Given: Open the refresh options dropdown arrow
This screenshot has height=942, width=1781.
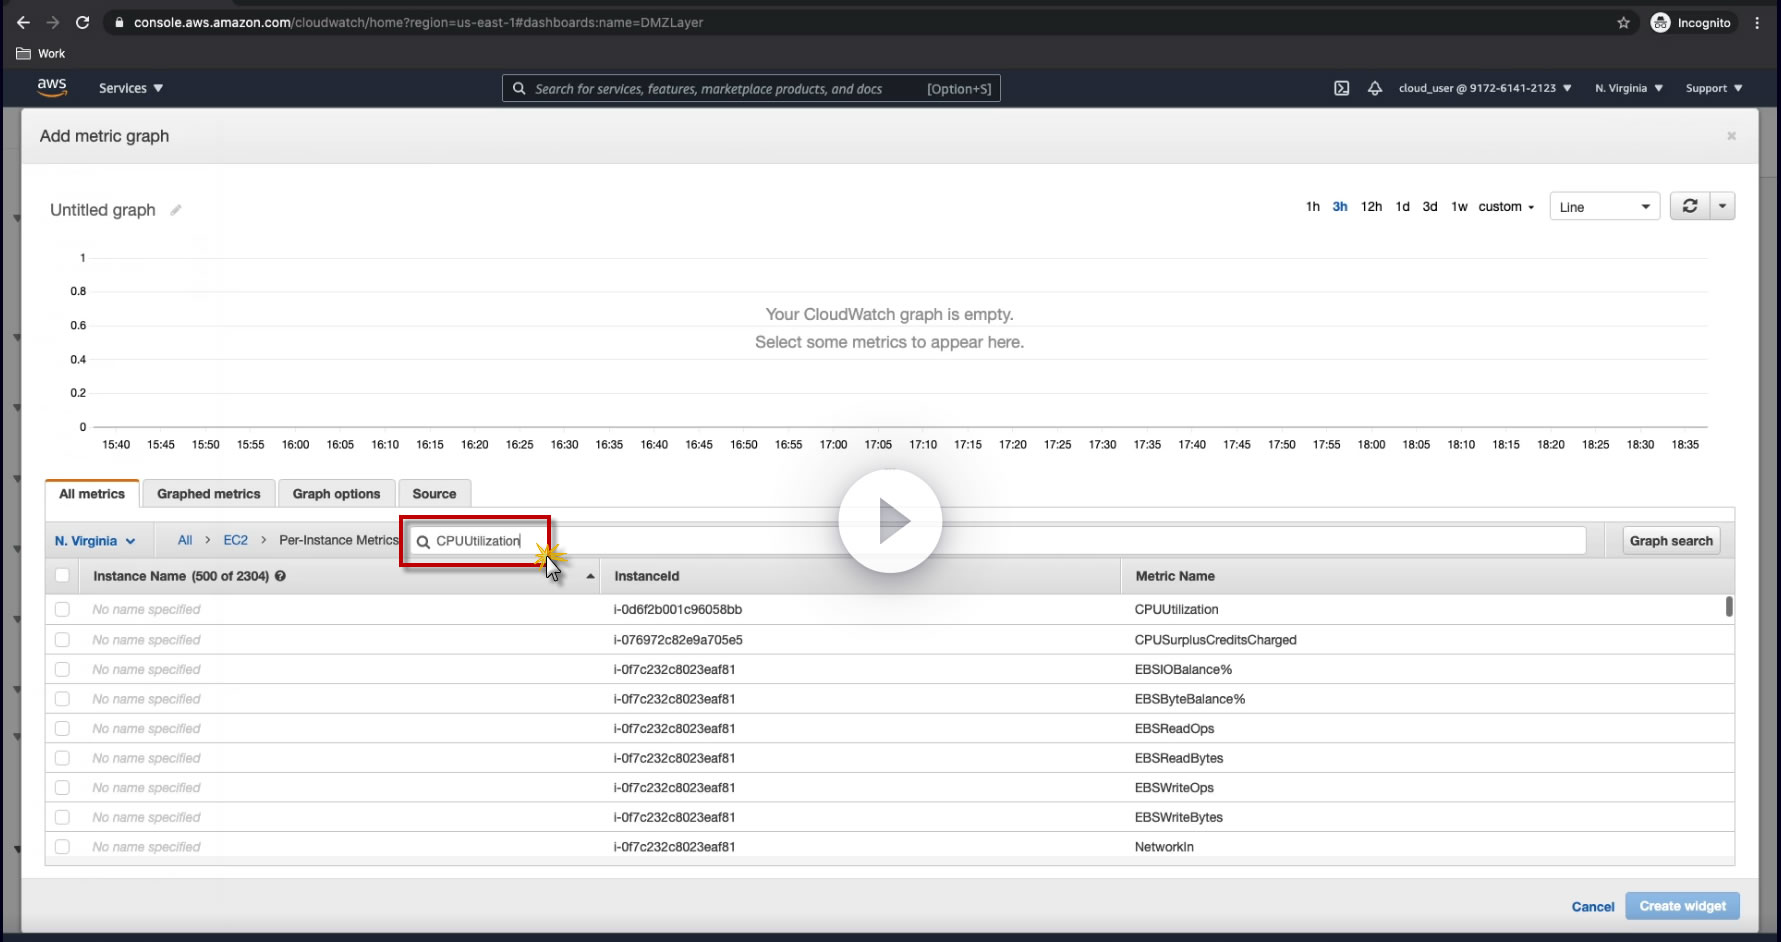Looking at the screenshot, I should point(1722,206).
